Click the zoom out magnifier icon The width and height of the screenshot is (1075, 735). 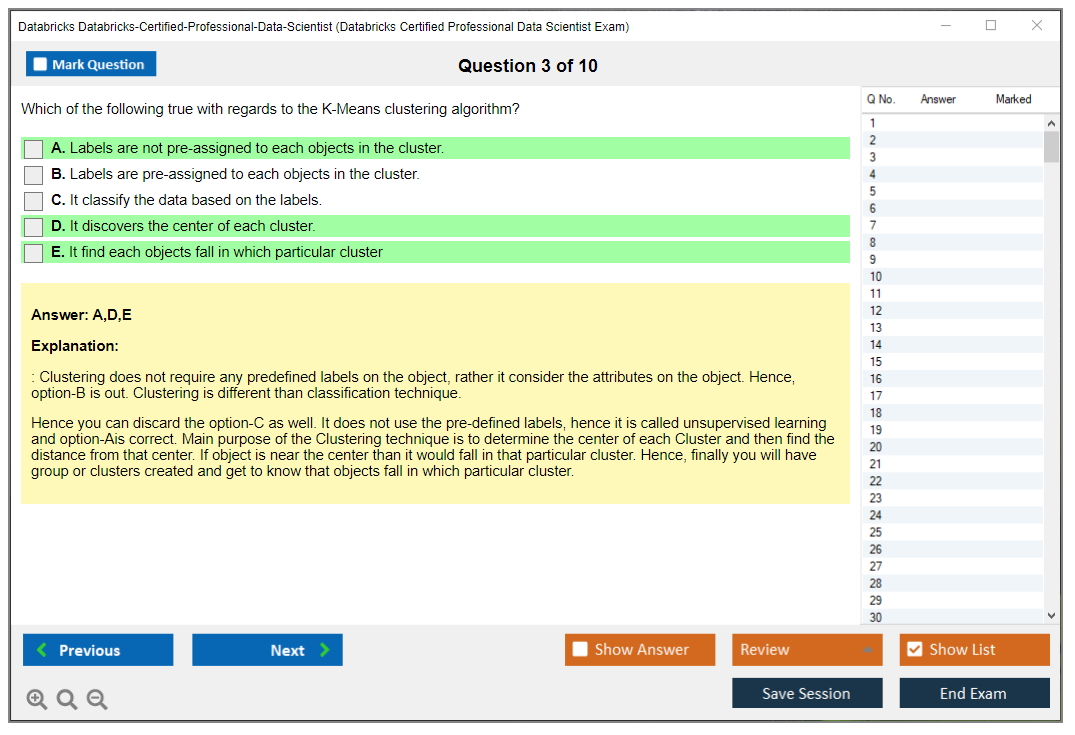click(97, 700)
